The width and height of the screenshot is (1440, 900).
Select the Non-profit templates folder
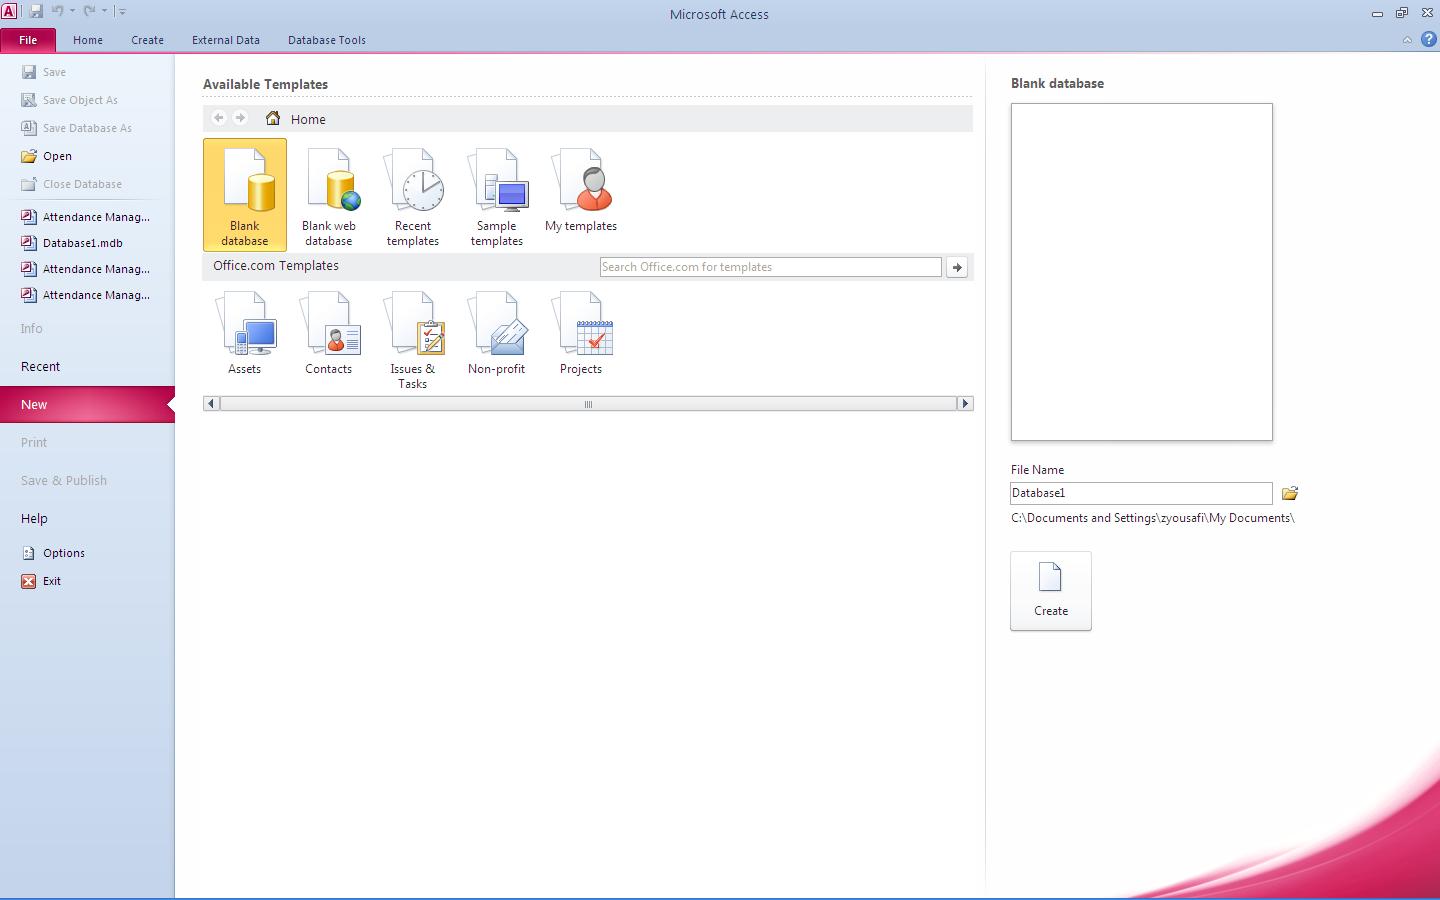tap(497, 333)
